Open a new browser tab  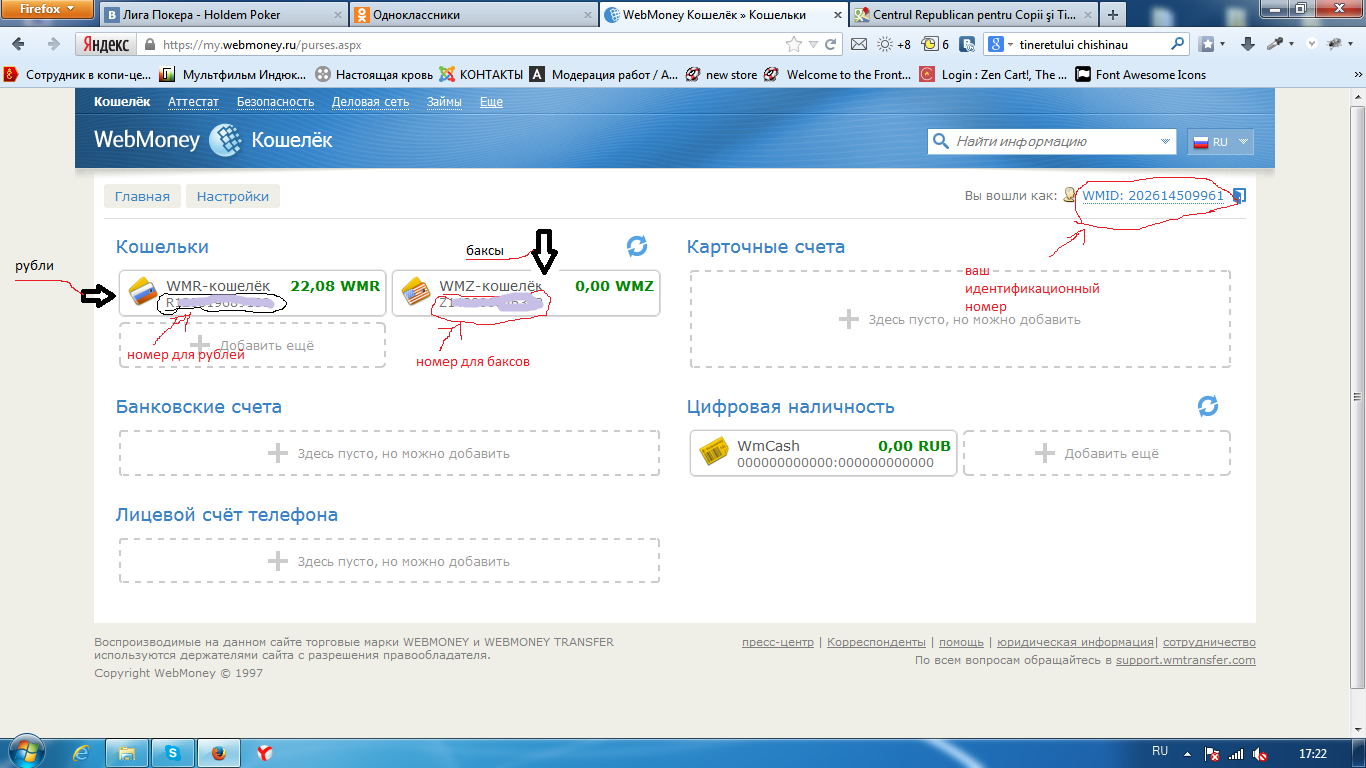[x=1112, y=15]
